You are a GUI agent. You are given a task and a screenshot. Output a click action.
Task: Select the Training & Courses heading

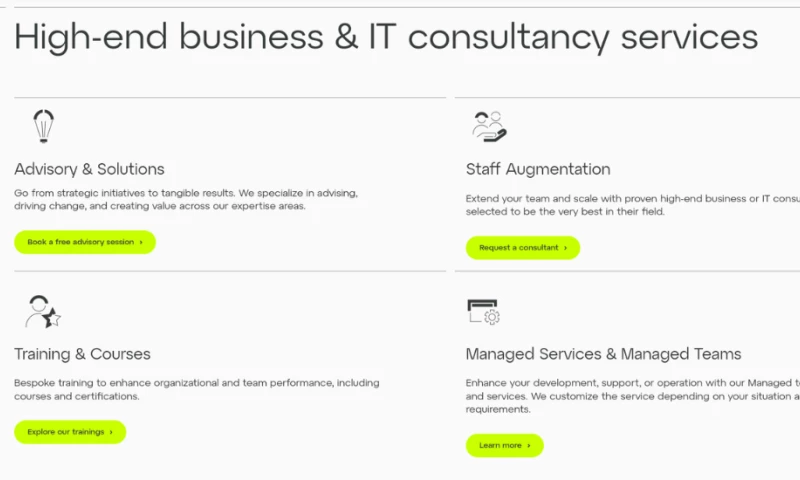[x=82, y=354]
